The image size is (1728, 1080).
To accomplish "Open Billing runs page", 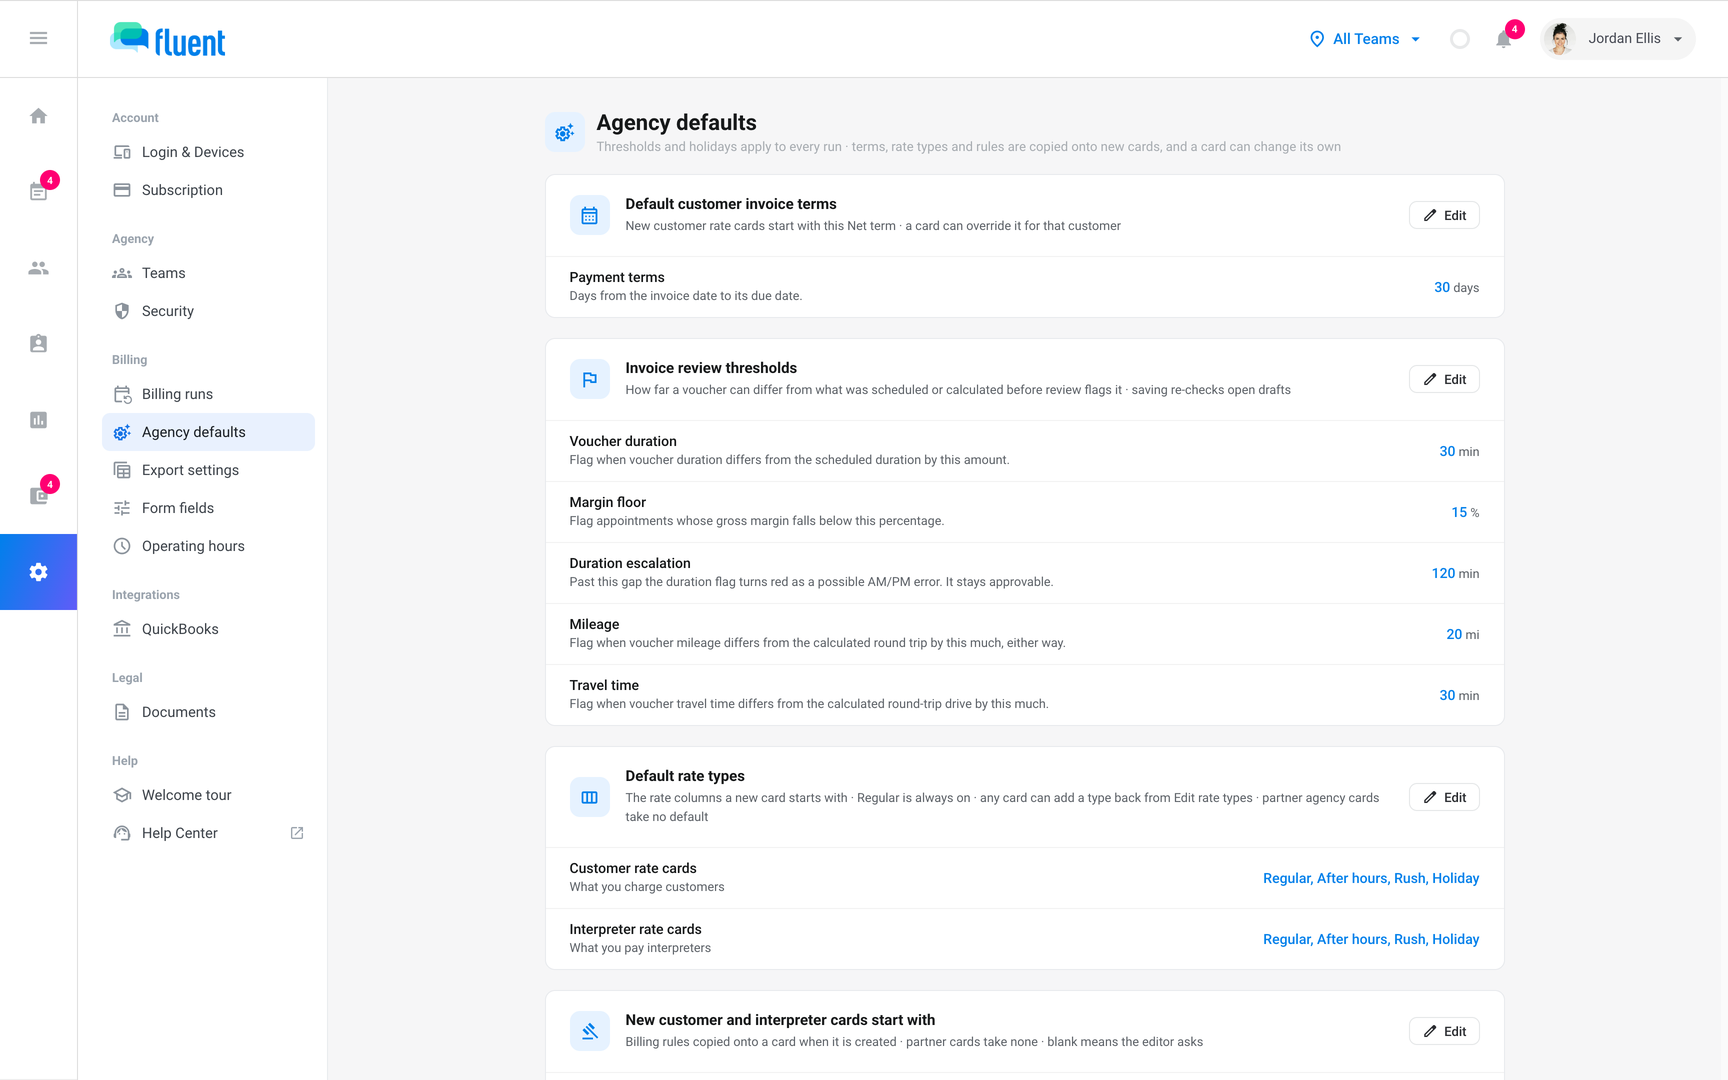I will 208,394.
